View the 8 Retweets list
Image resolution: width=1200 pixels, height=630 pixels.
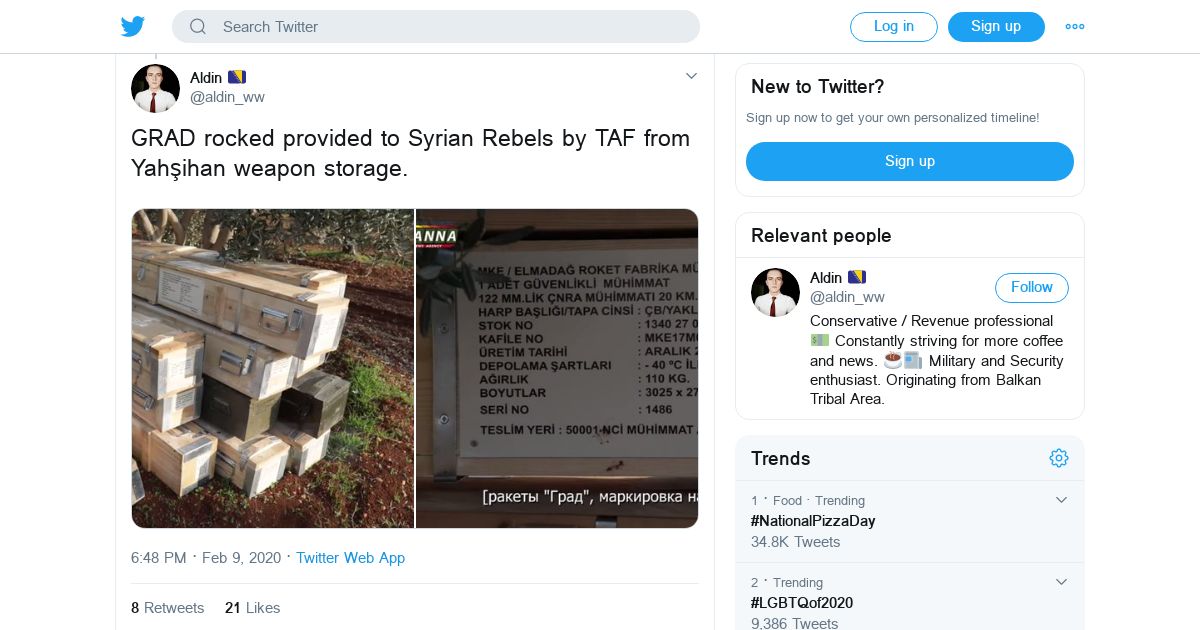click(x=167, y=608)
